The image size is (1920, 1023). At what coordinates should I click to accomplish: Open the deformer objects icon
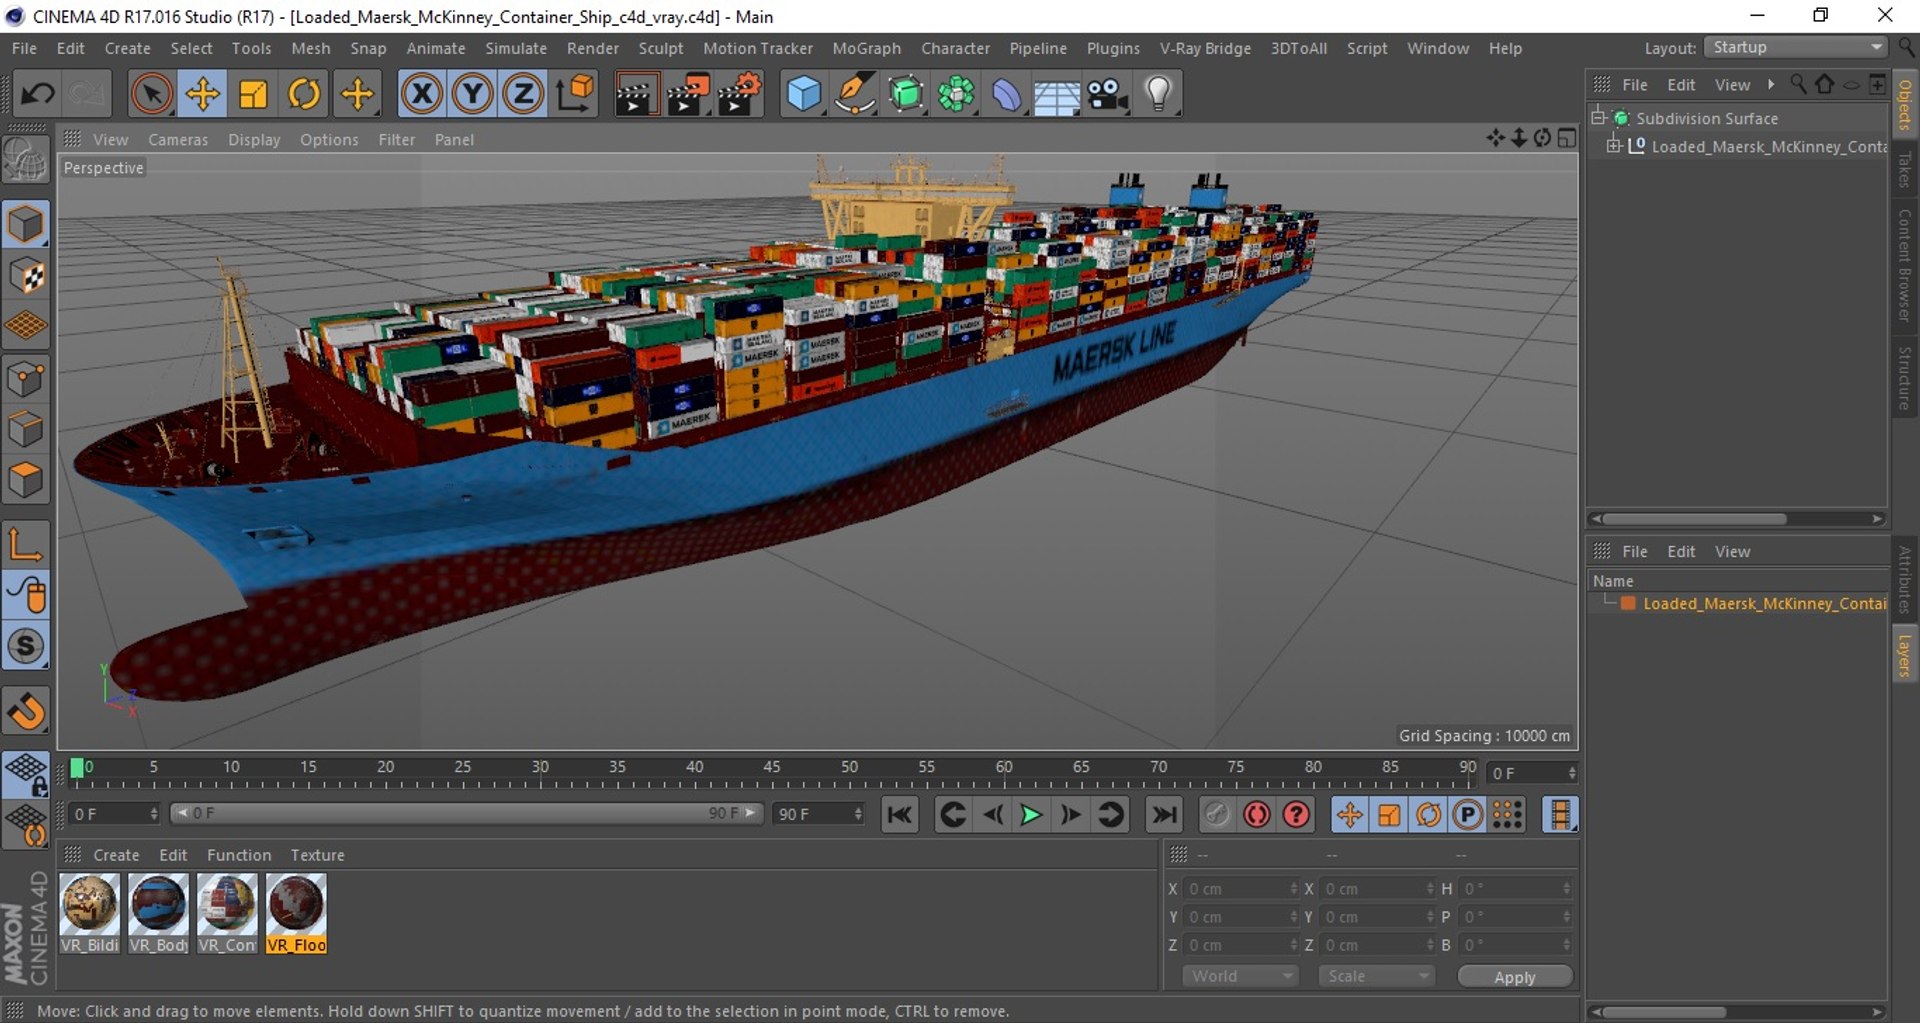click(x=1007, y=94)
